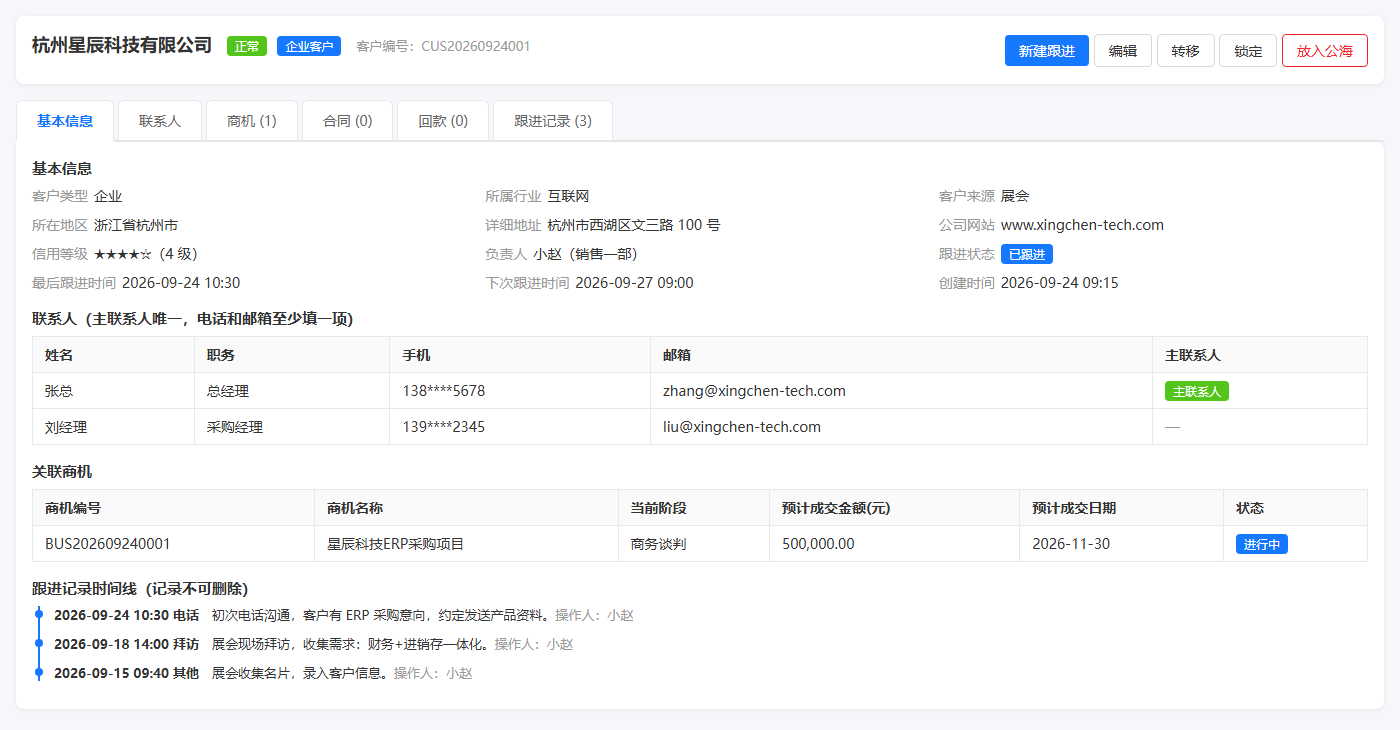1400x730 pixels.
Task: Open opportunity 星辰科技ERP采购项目
Action: [x=396, y=544]
